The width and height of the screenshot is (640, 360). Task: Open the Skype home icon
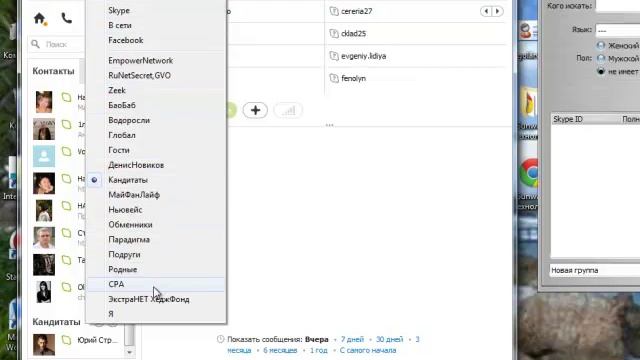coord(40,18)
